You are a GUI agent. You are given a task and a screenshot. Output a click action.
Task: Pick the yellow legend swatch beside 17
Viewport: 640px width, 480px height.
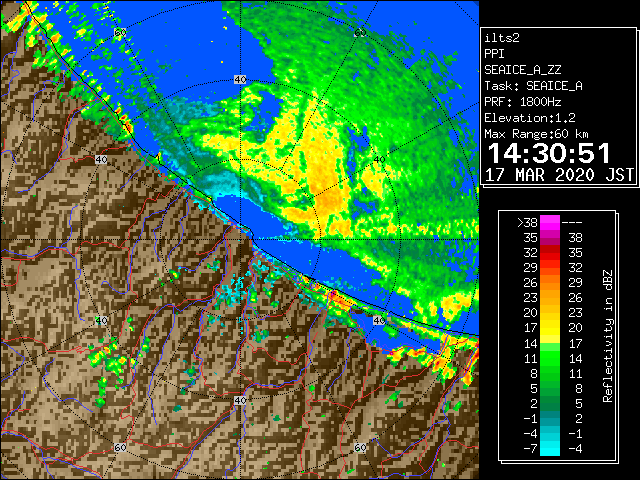(x=550, y=328)
